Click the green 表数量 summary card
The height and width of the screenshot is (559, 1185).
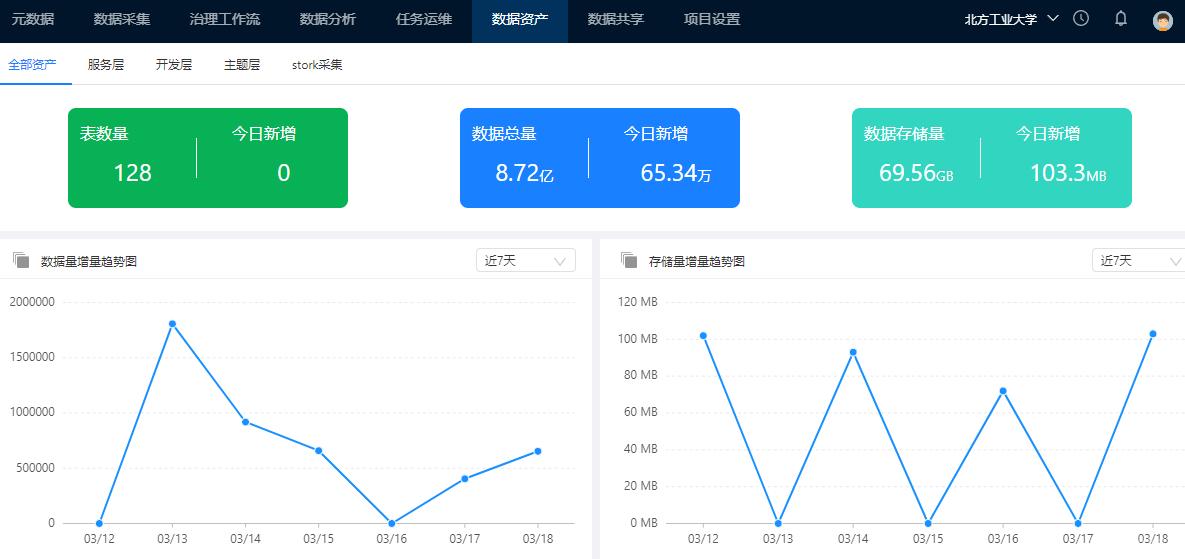coord(208,158)
